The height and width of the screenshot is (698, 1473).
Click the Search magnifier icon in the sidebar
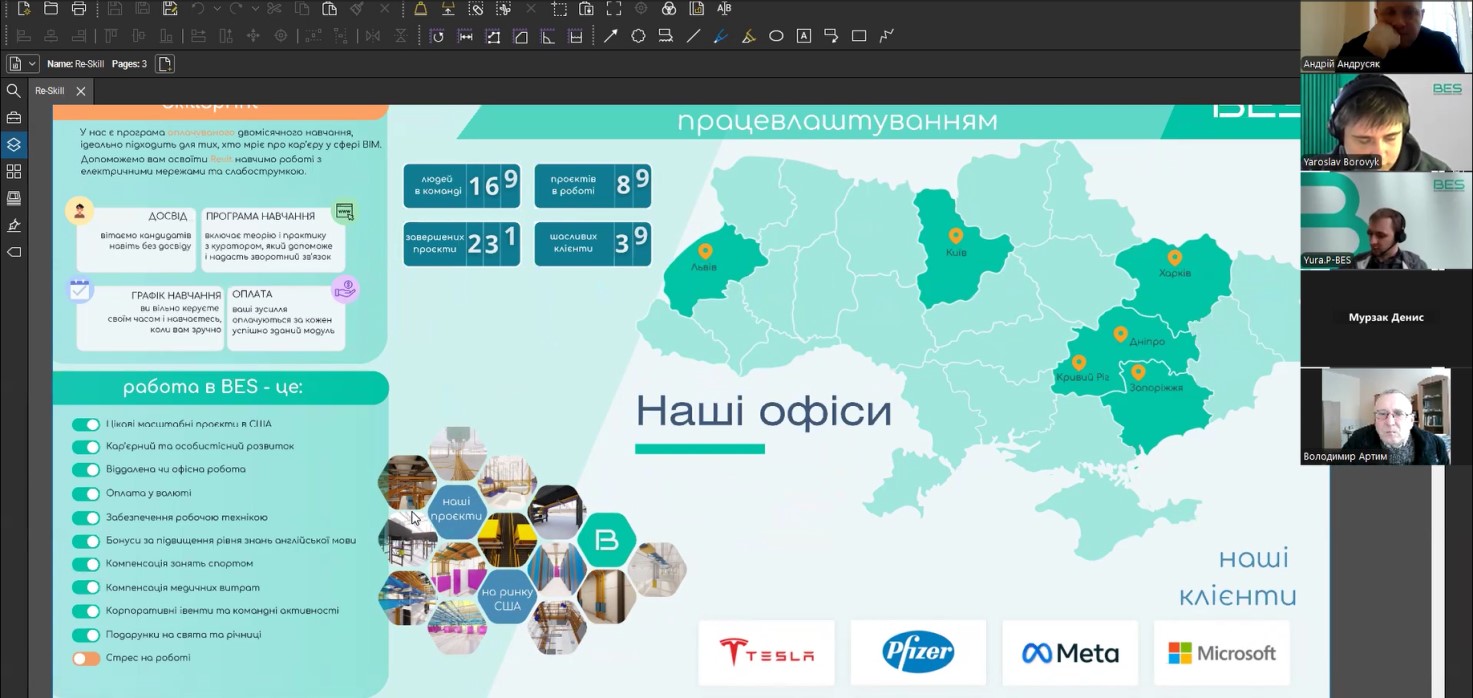tap(14, 91)
